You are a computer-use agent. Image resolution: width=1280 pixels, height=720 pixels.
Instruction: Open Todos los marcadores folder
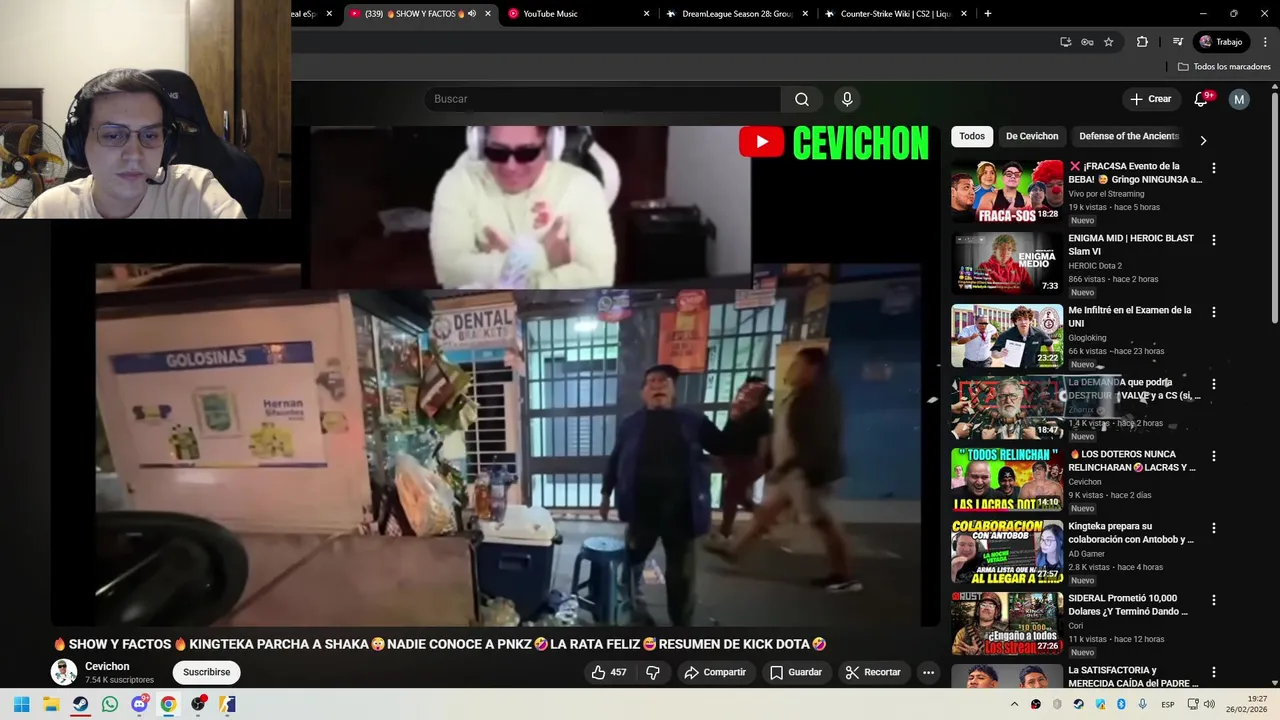[1224, 67]
